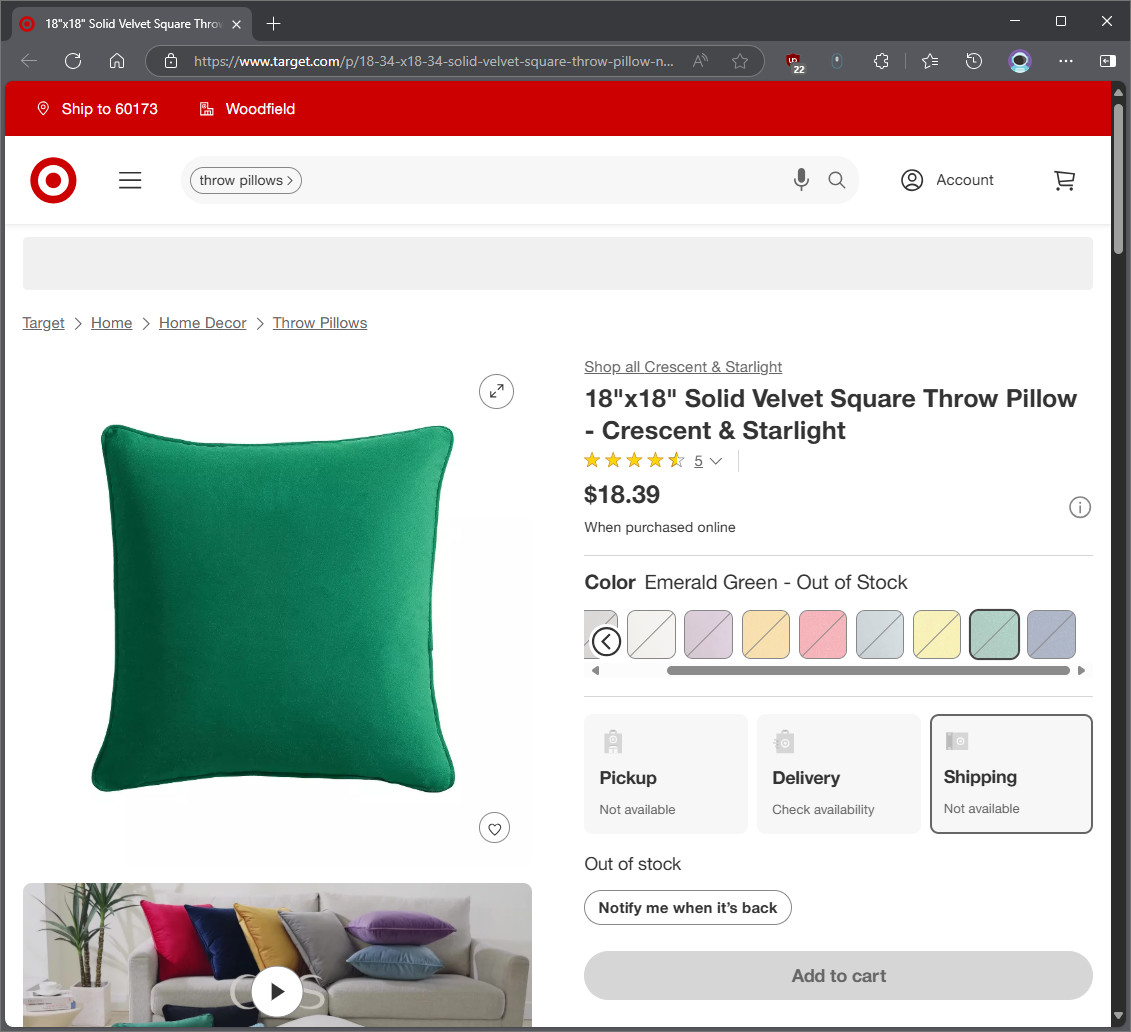Start voice search with the microphone icon
This screenshot has width=1131, height=1032.
(801, 180)
